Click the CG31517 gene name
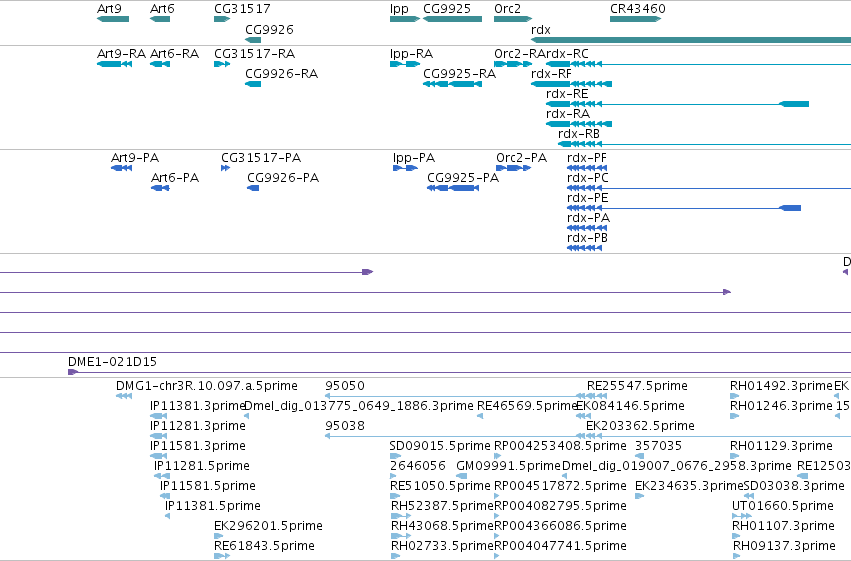The image size is (851, 561). tap(242, 9)
